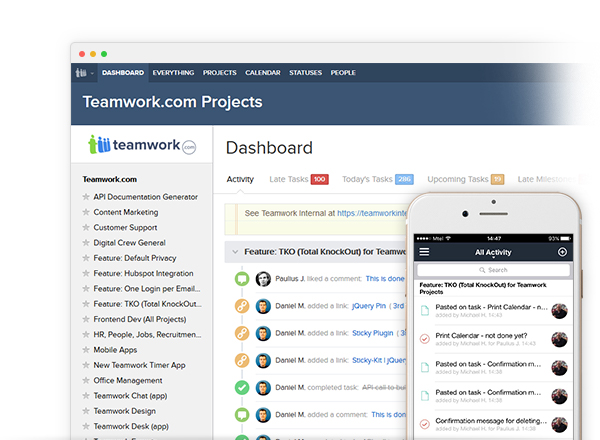Open the Teamwork Internal URL in notice
The width and height of the screenshot is (600, 440).
pos(372,213)
